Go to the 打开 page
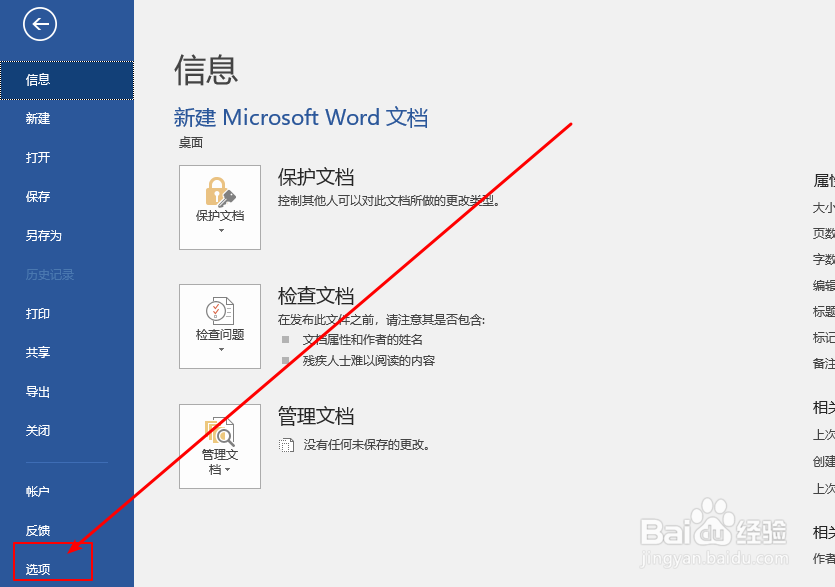The width and height of the screenshot is (835, 587). point(67,158)
